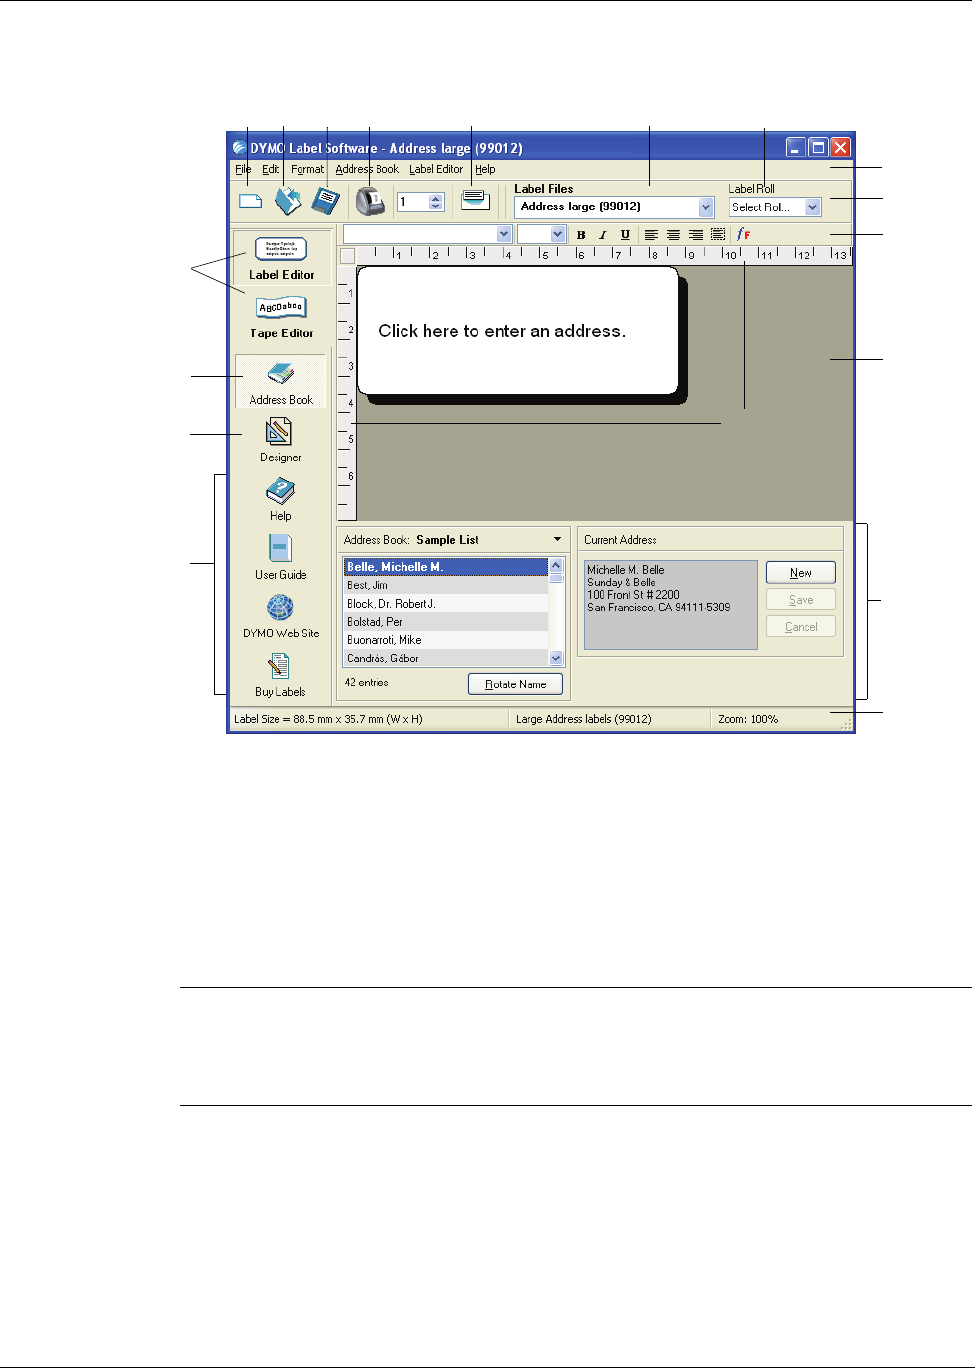The image size is (975, 1368).
Task: Open font settings with the red F icon
Action: tap(744, 235)
